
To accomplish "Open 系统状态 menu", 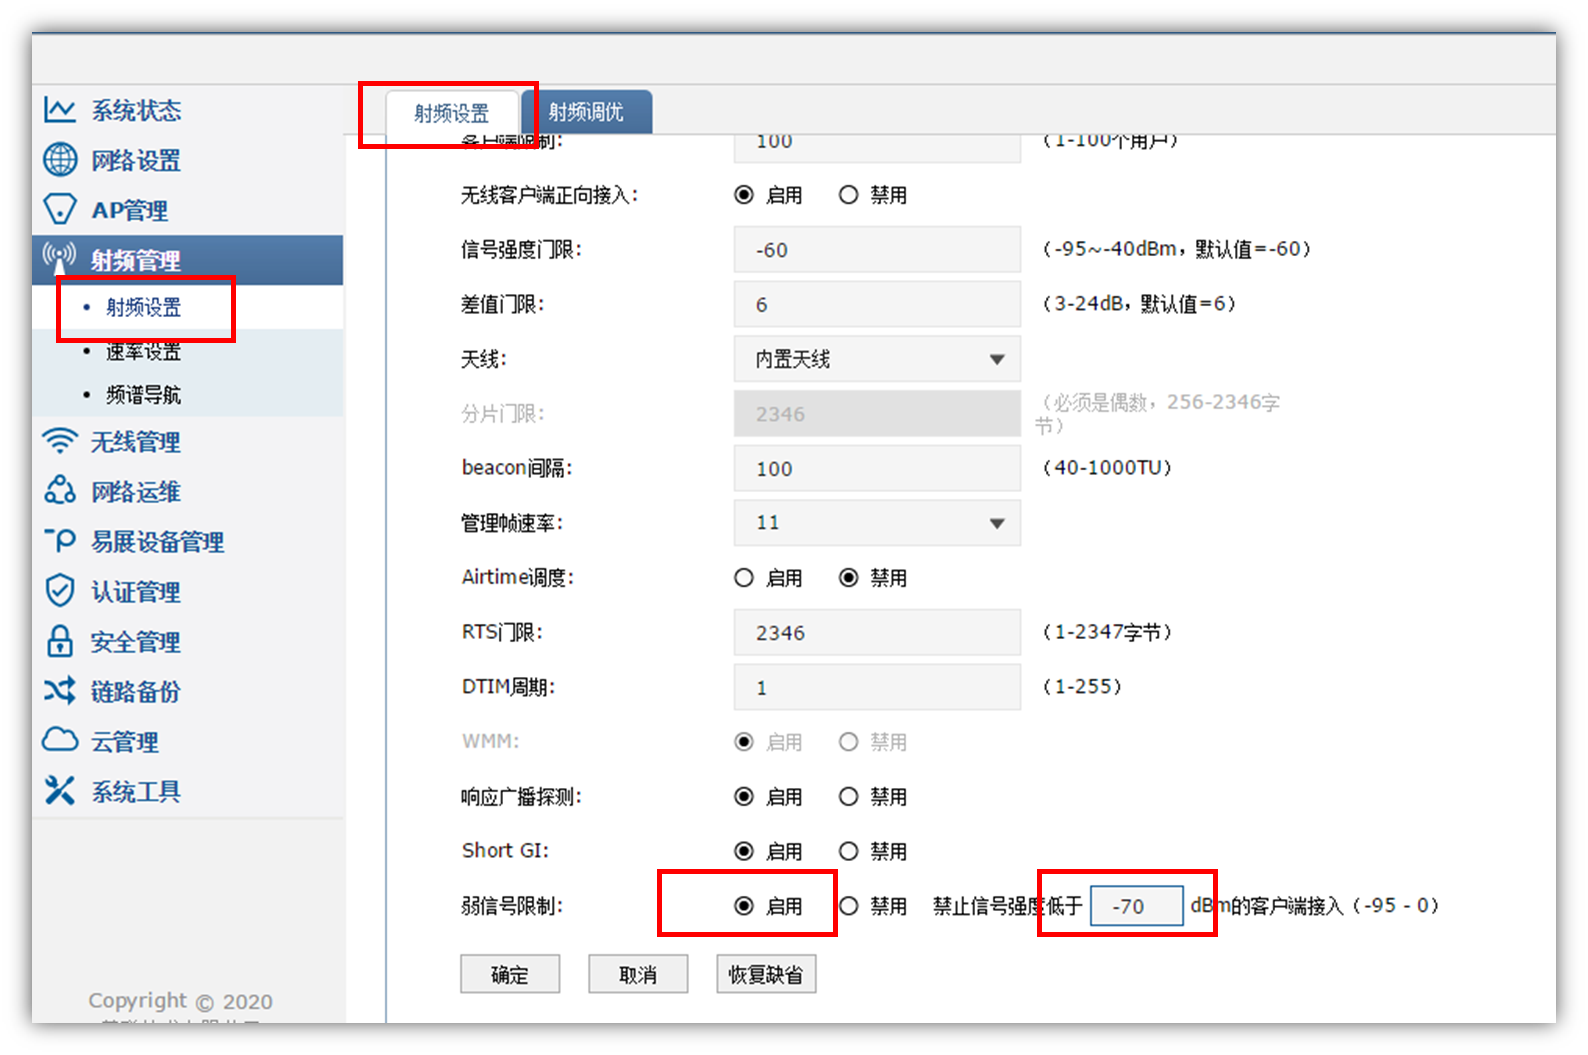I will 136,110.
